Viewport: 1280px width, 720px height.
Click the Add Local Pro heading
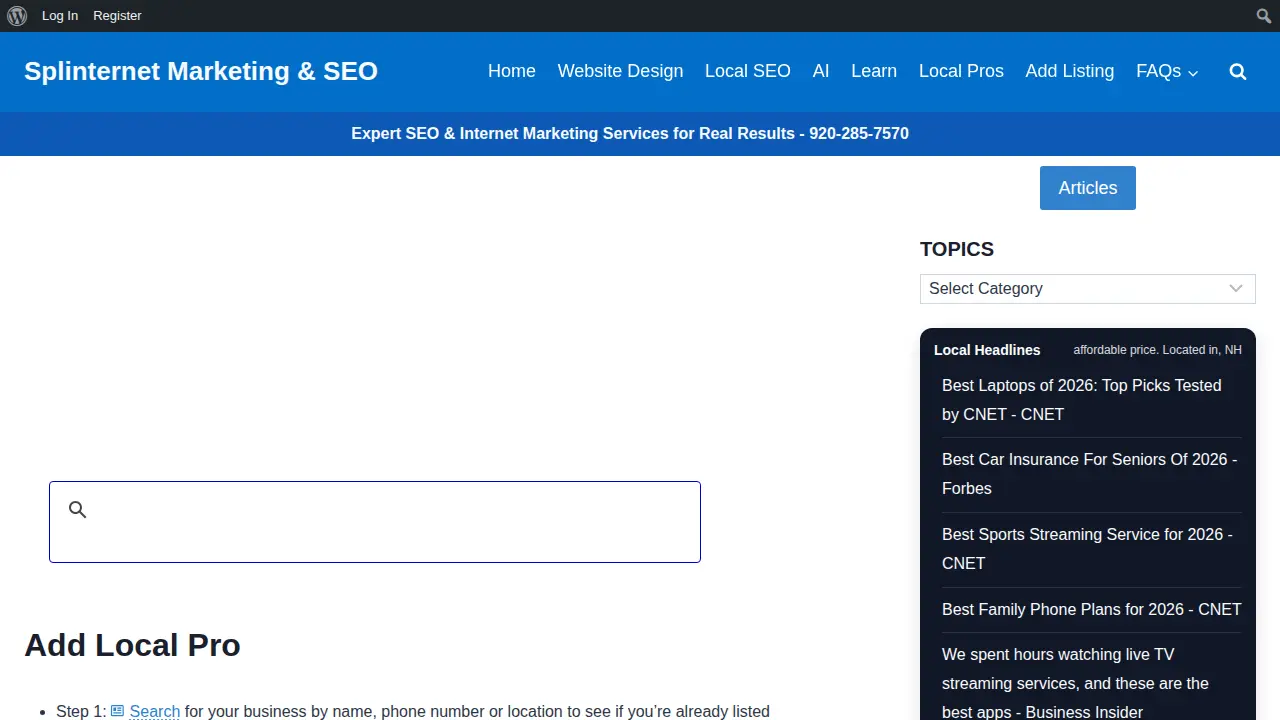[132, 645]
